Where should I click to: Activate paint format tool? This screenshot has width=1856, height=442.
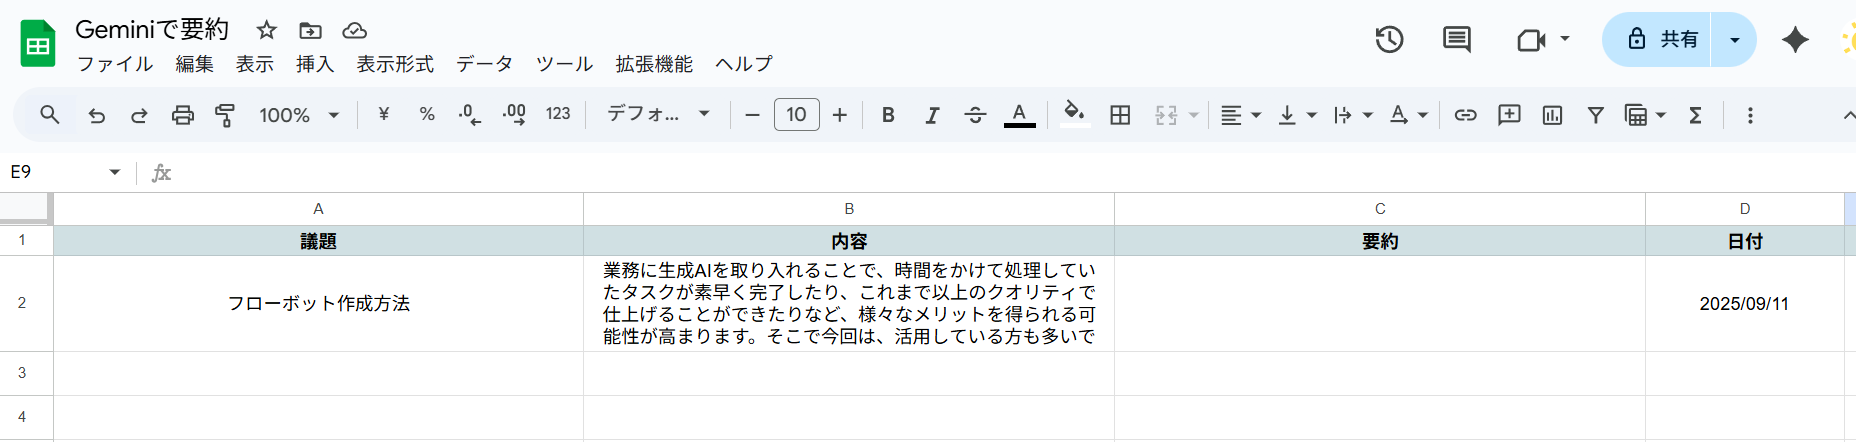(x=225, y=115)
